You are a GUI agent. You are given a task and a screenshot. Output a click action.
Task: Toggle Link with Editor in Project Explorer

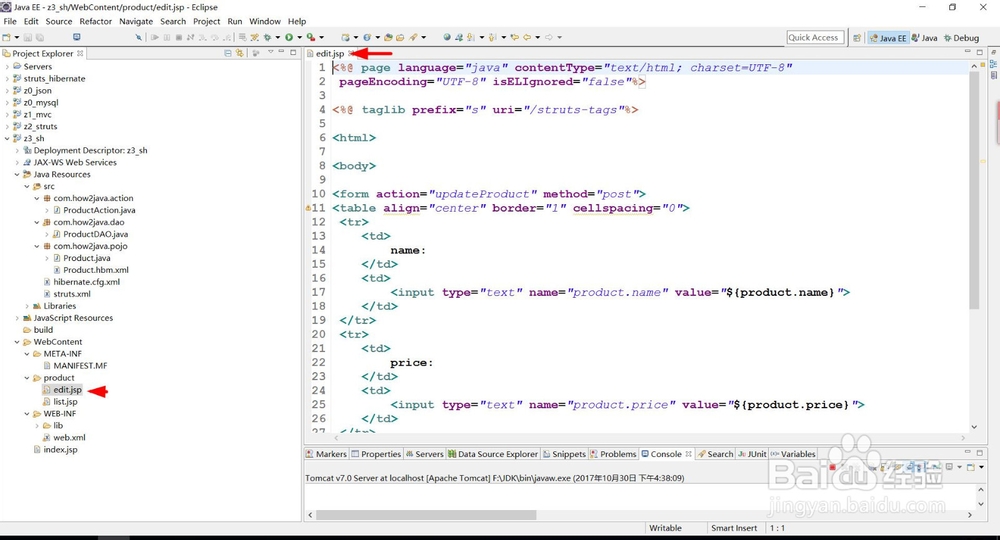coord(239,54)
